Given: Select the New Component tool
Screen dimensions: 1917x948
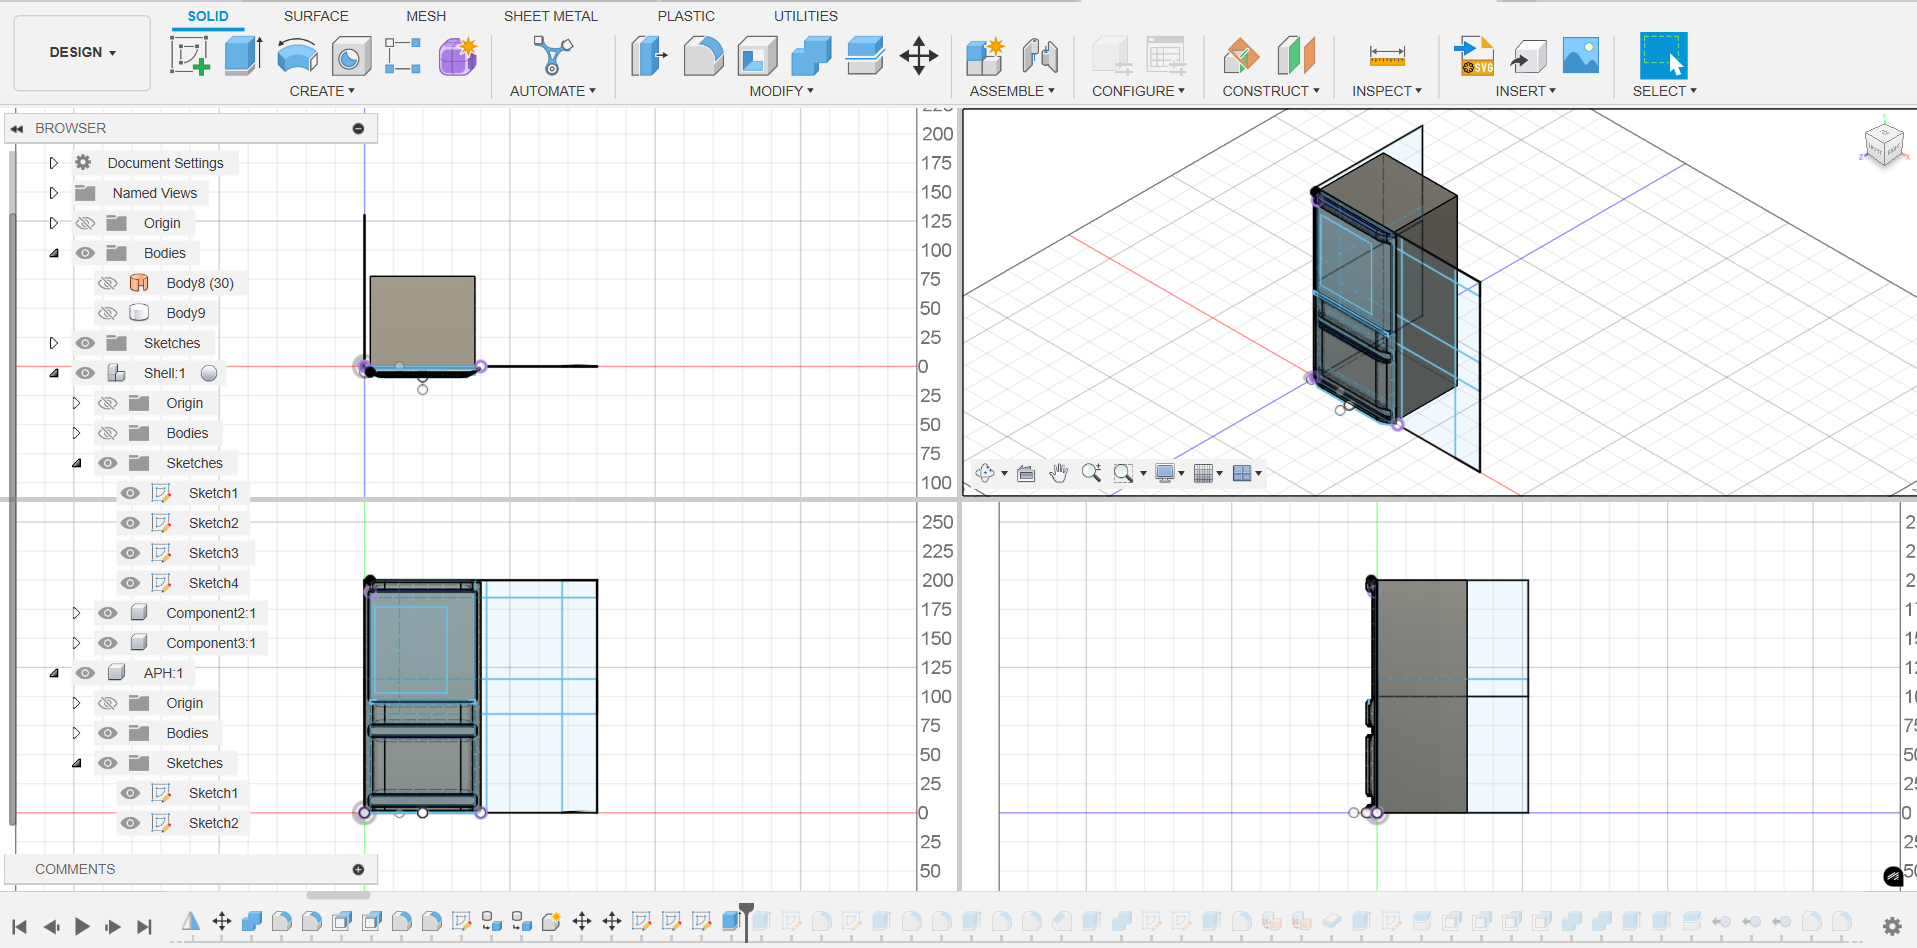Looking at the screenshot, I should pyautogui.click(x=985, y=56).
